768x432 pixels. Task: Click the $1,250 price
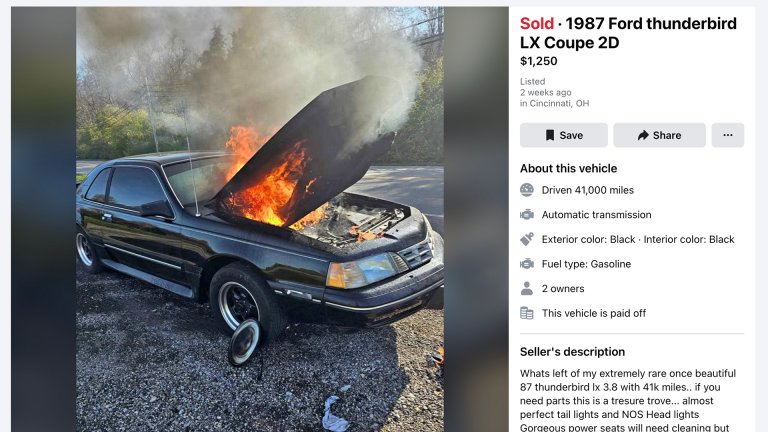(x=539, y=61)
